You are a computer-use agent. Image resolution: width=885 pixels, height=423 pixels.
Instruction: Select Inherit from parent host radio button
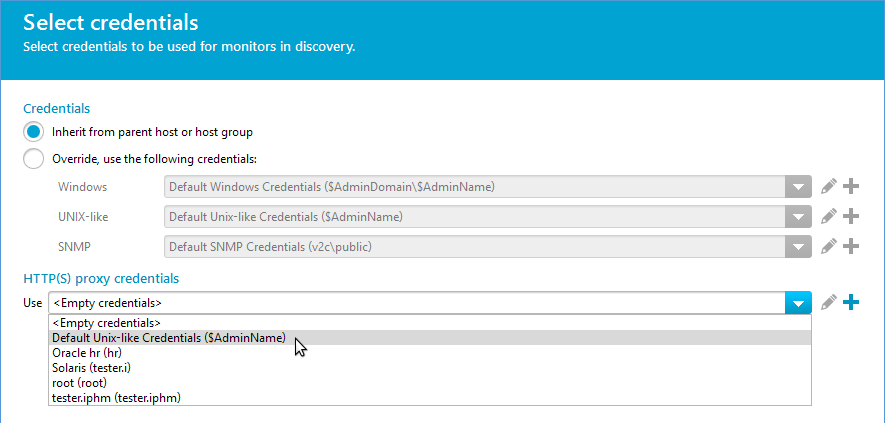pyautogui.click(x=33, y=132)
